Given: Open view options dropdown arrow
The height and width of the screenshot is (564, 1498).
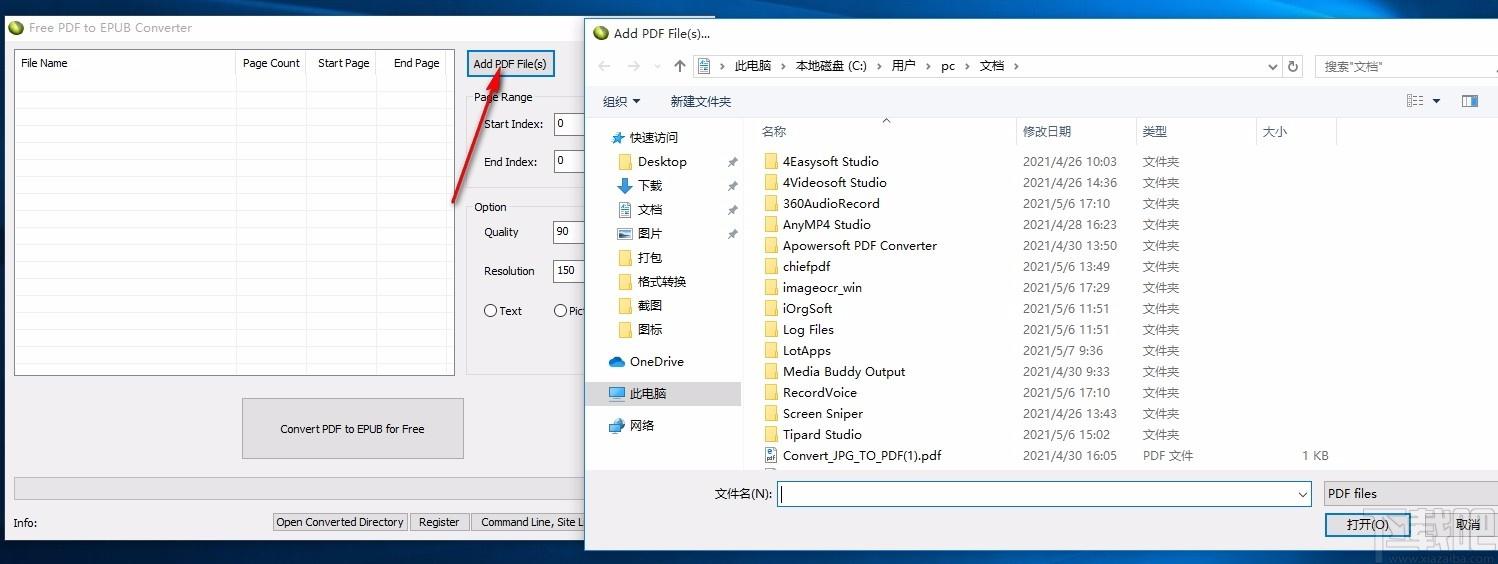Looking at the screenshot, I should coord(1436,101).
